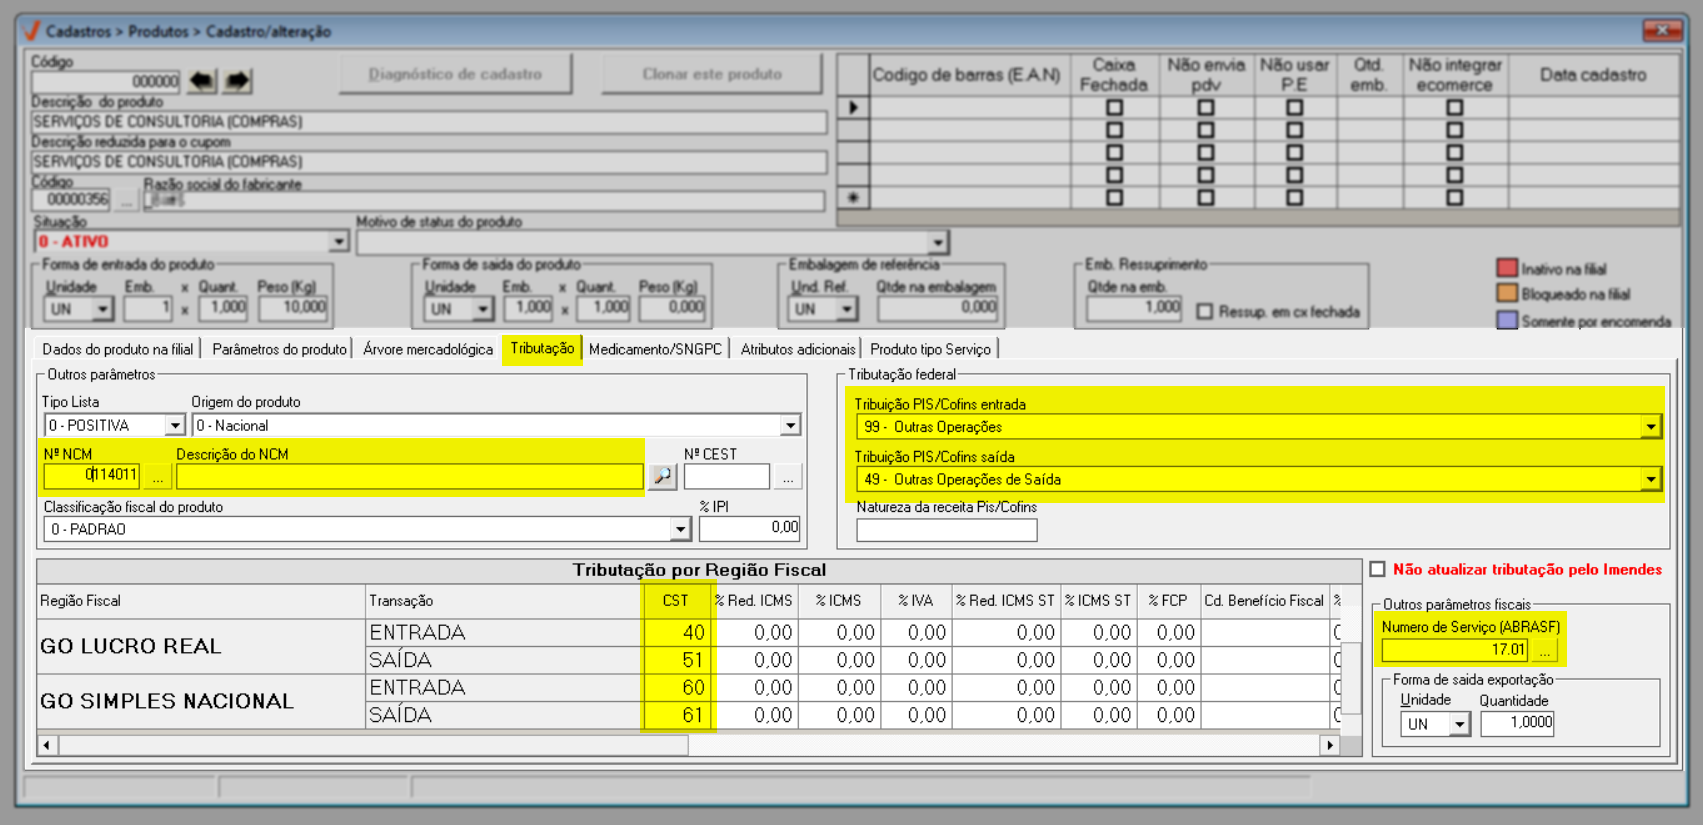The height and width of the screenshot is (825, 1703).
Task: Click Clonar este produto button
Action: click(x=712, y=74)
